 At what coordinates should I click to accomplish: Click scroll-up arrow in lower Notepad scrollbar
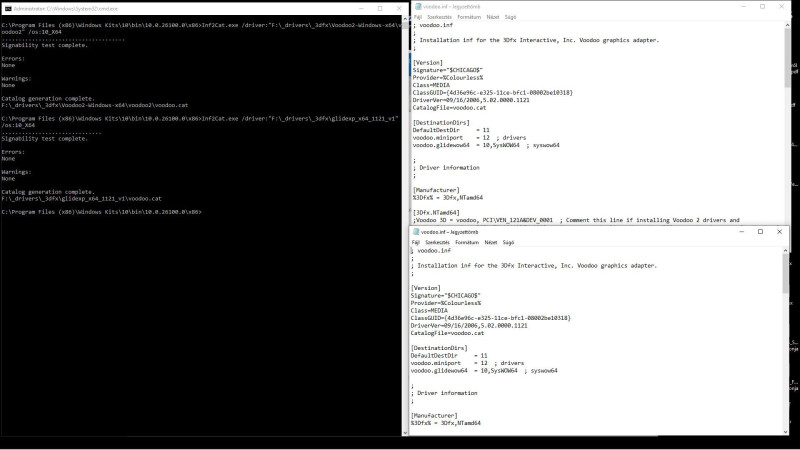[x=785, y=250]
